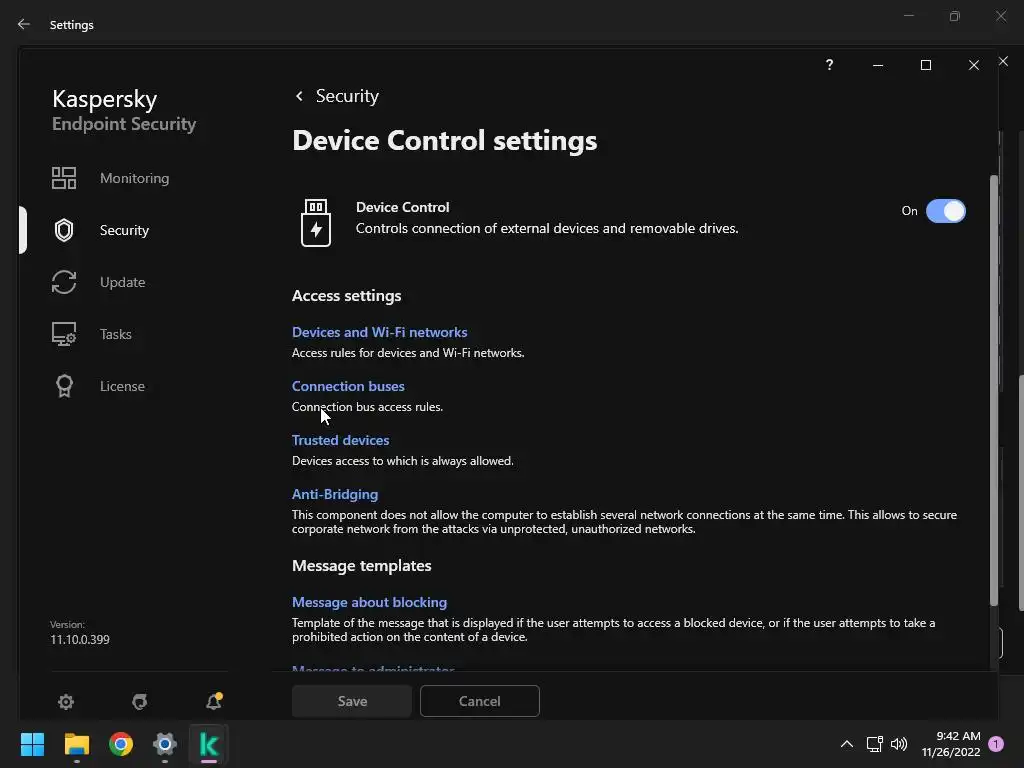
Task: Open Trusted devices link
Action: 340,440
